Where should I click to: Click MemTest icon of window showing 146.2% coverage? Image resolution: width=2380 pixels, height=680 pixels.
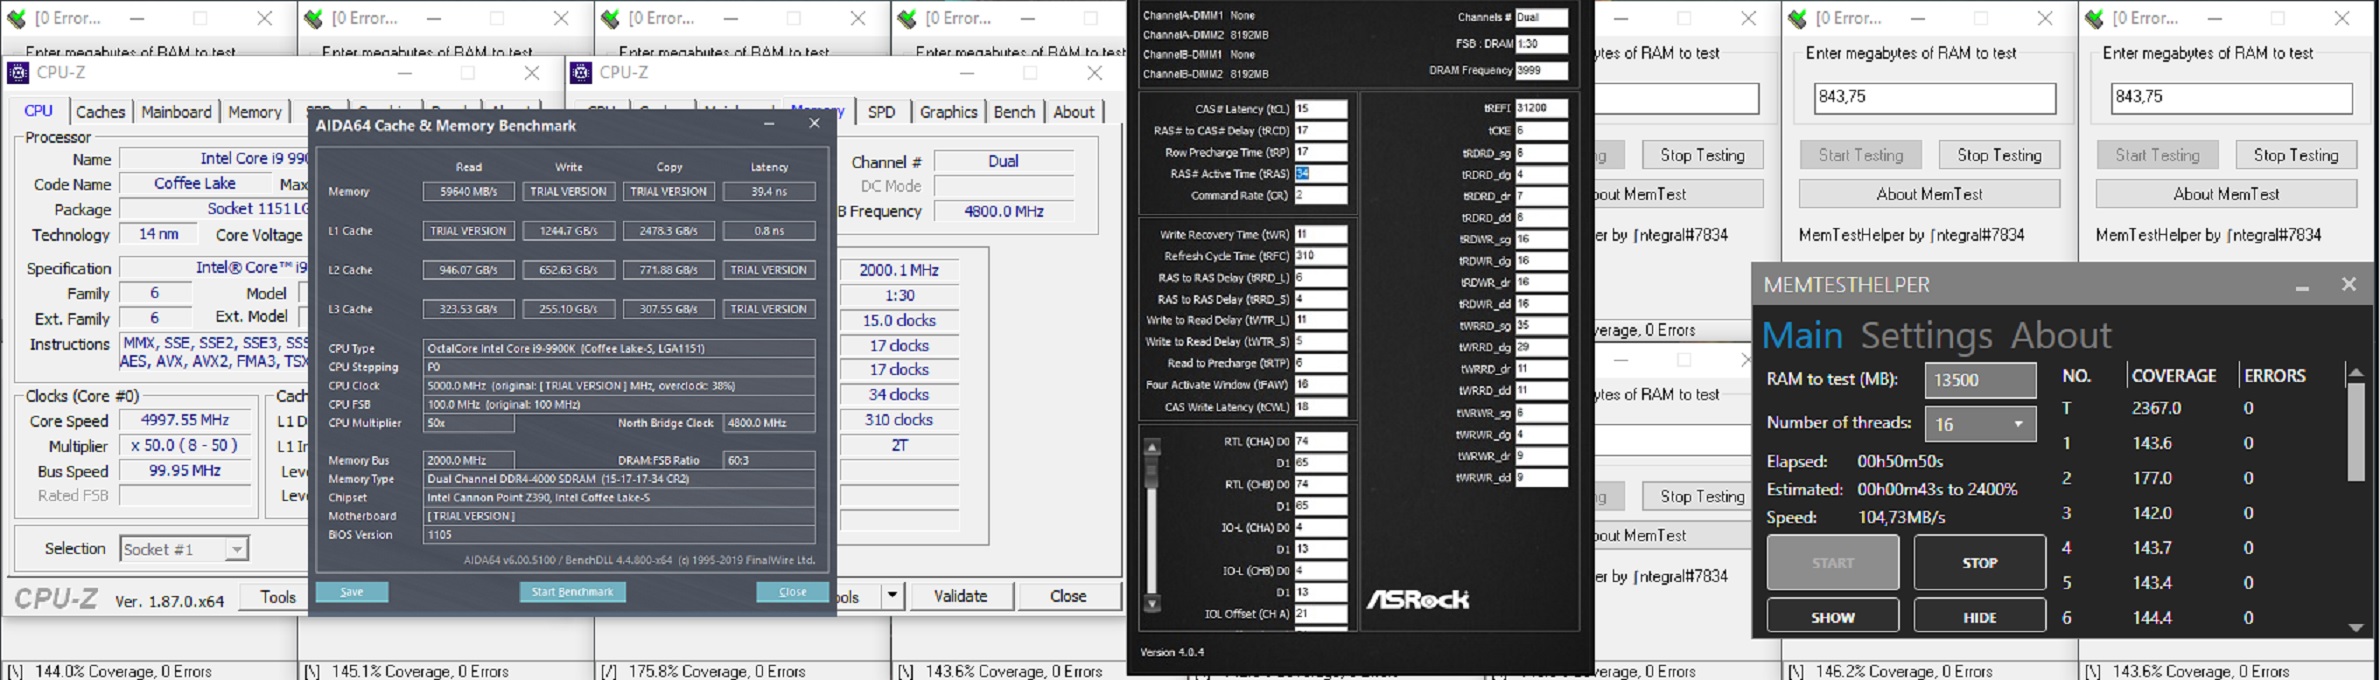point(1797,18)
